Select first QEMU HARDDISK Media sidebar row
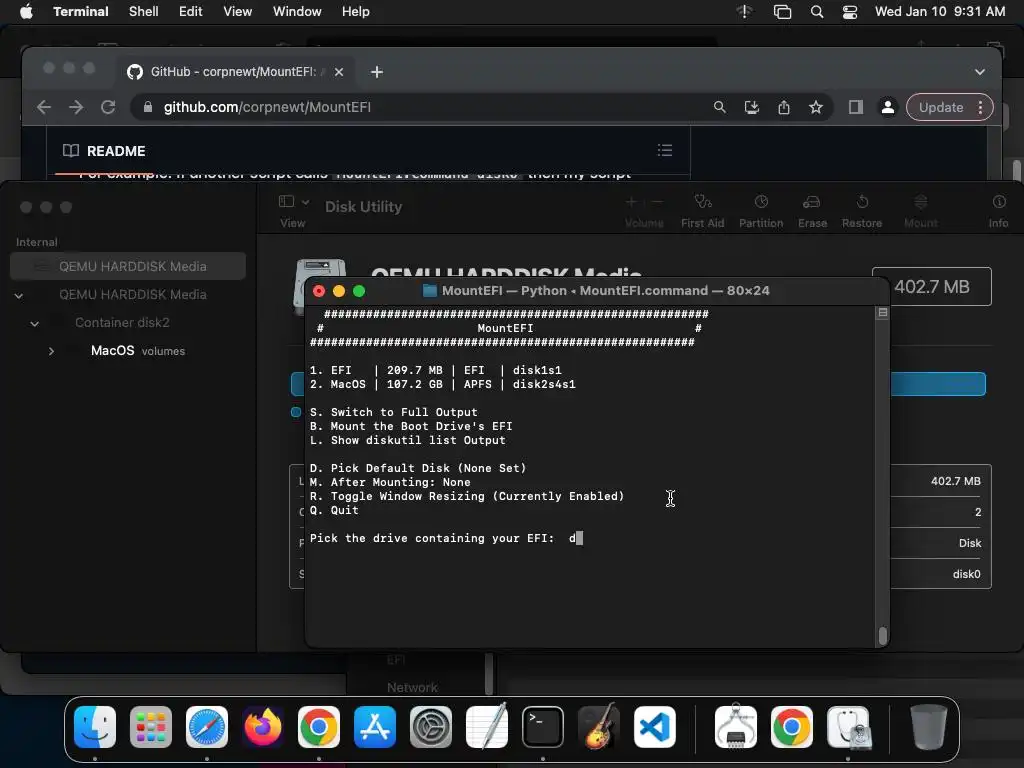The width and height of the screenshot is (1024, 768). point(128,266)
